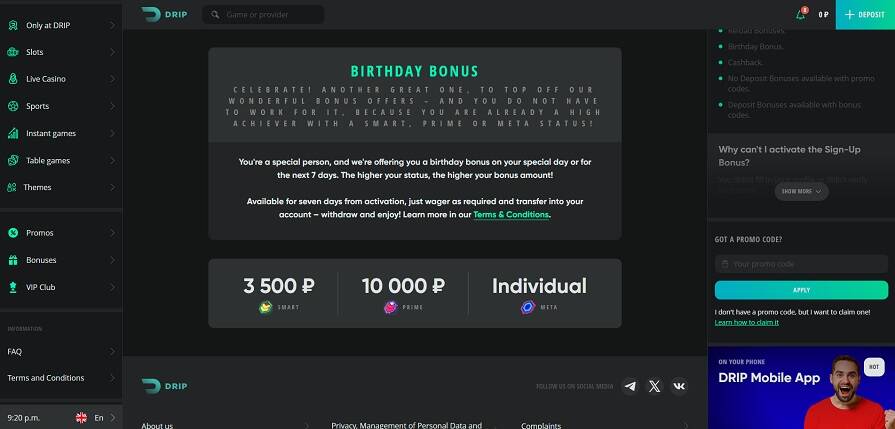Open the notifications bell
The image size is (895, 429).
(x=800, y=15)
